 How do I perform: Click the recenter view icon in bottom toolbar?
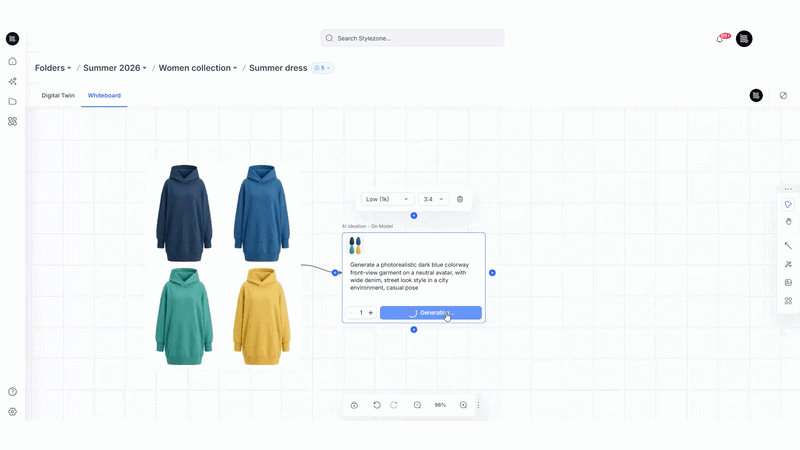click(354, 405)
